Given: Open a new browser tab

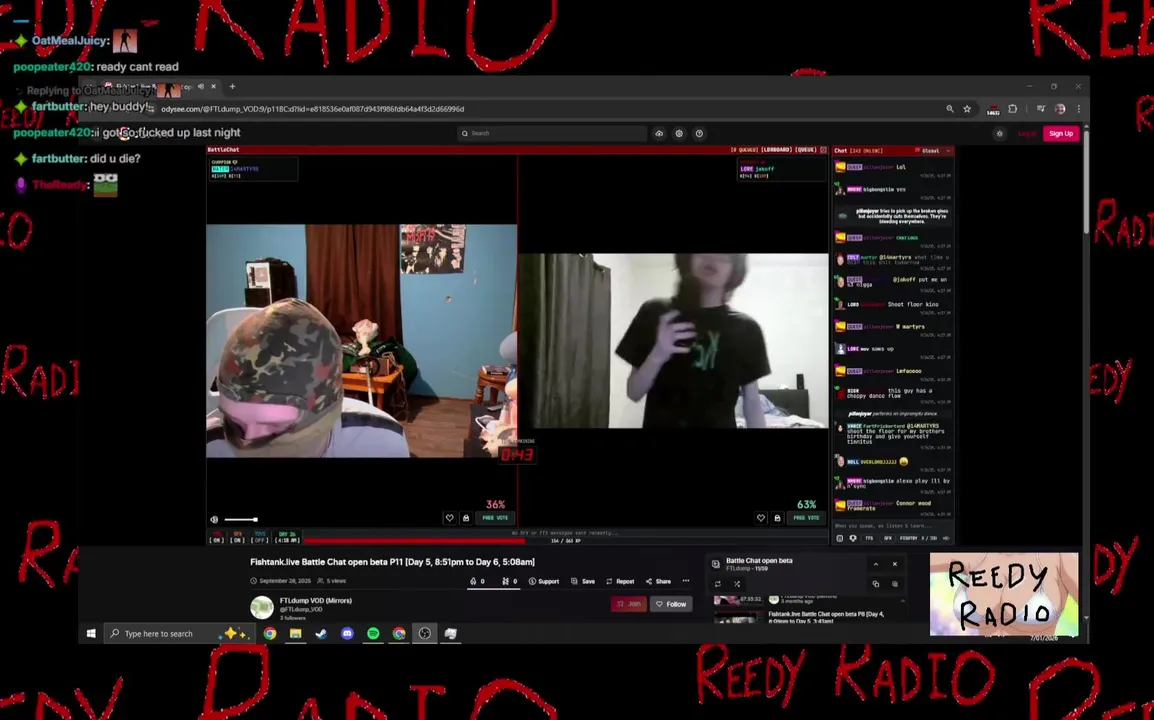Looking at the screenshot, I should coord(233,86).
